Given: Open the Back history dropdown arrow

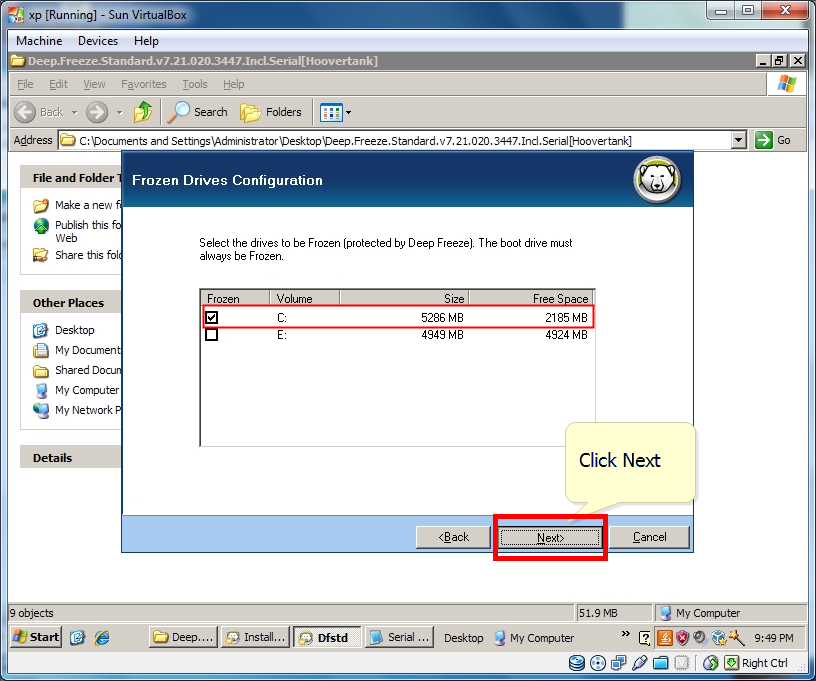Looking at the screenshot, I should click(74, 112).
